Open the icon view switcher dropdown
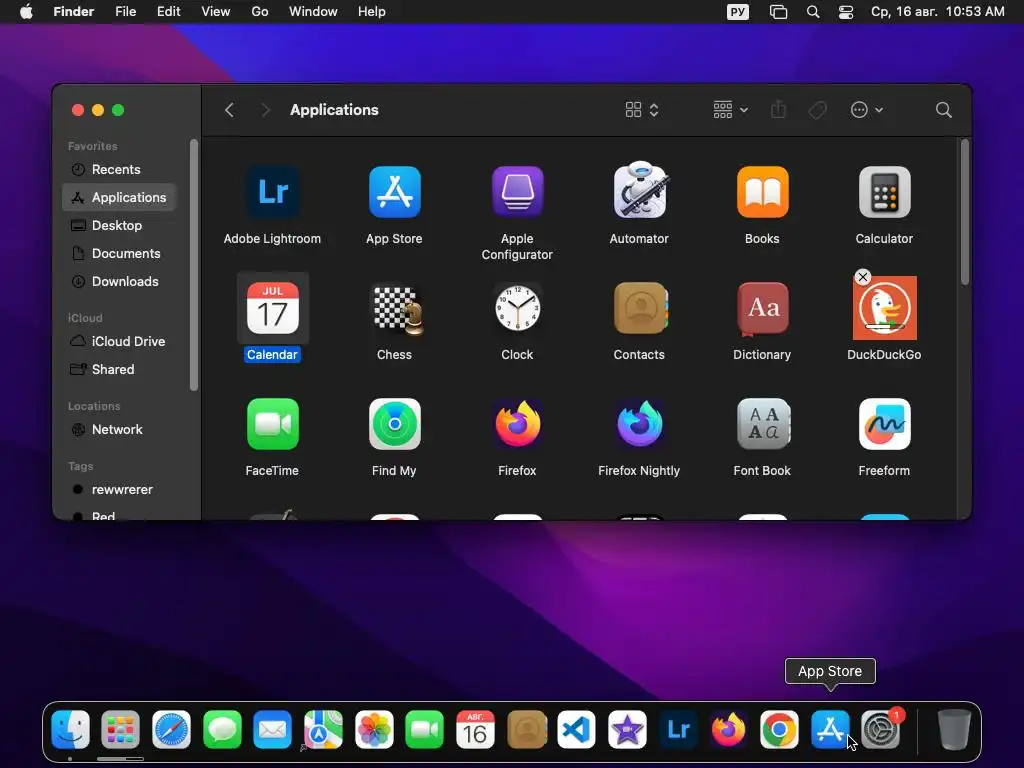This screenshot has height=768, width=1024. click(x=642, y=110)
